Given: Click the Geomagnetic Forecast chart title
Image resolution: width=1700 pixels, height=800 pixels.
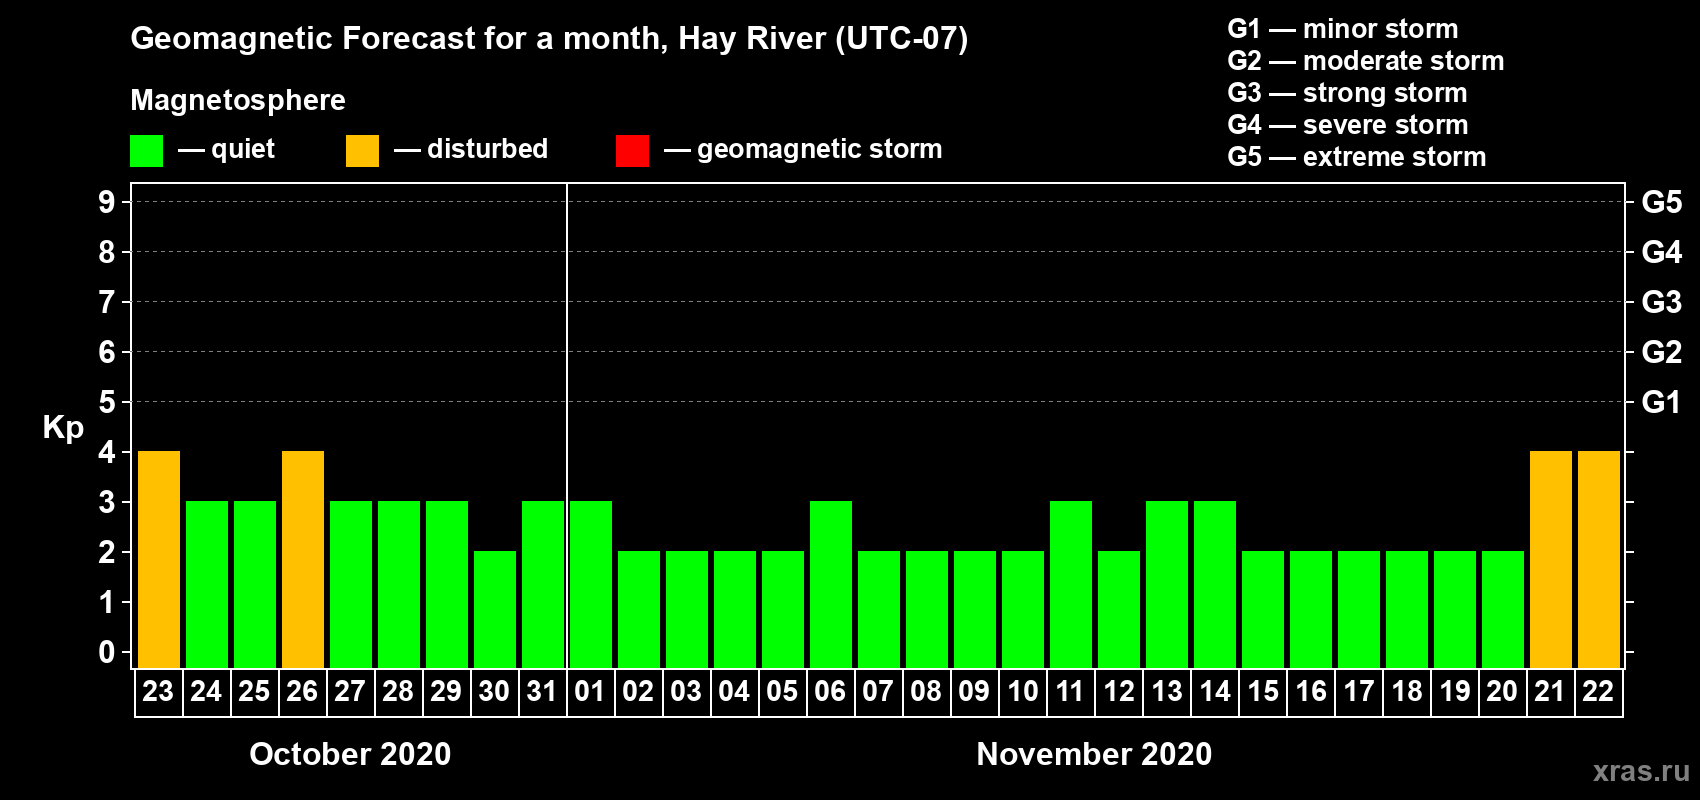Looking at the screenshot, I should pos(549,39).
